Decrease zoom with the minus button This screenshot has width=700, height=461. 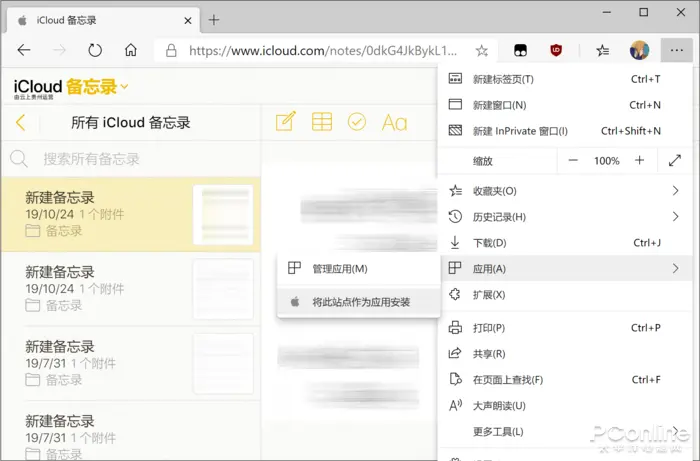click(573, 160)
